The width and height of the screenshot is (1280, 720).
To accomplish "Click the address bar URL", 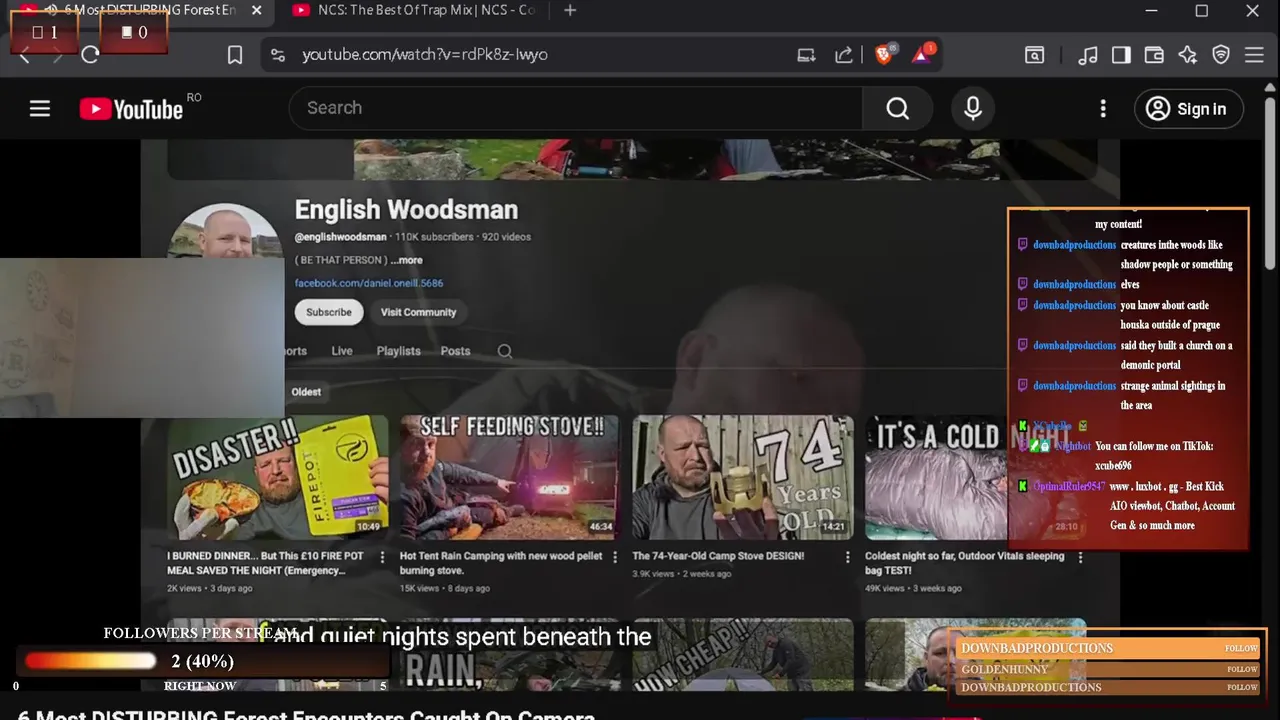I will [425, 55].
